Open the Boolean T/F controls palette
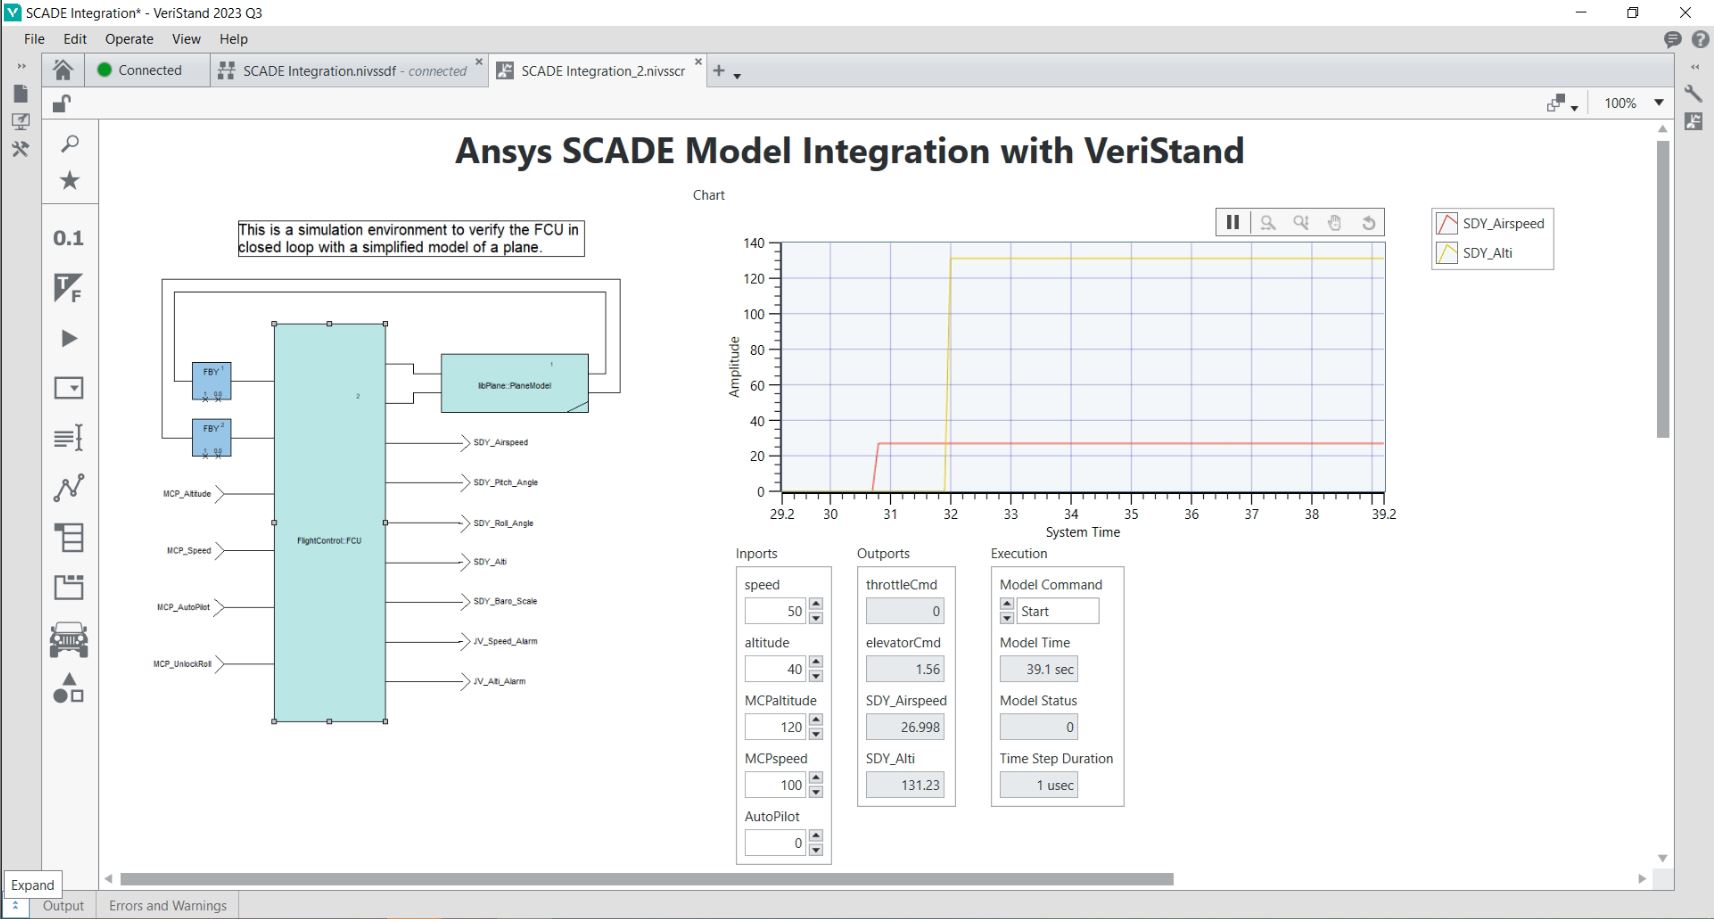This screenshot has height=919, width=1714. 68,288
